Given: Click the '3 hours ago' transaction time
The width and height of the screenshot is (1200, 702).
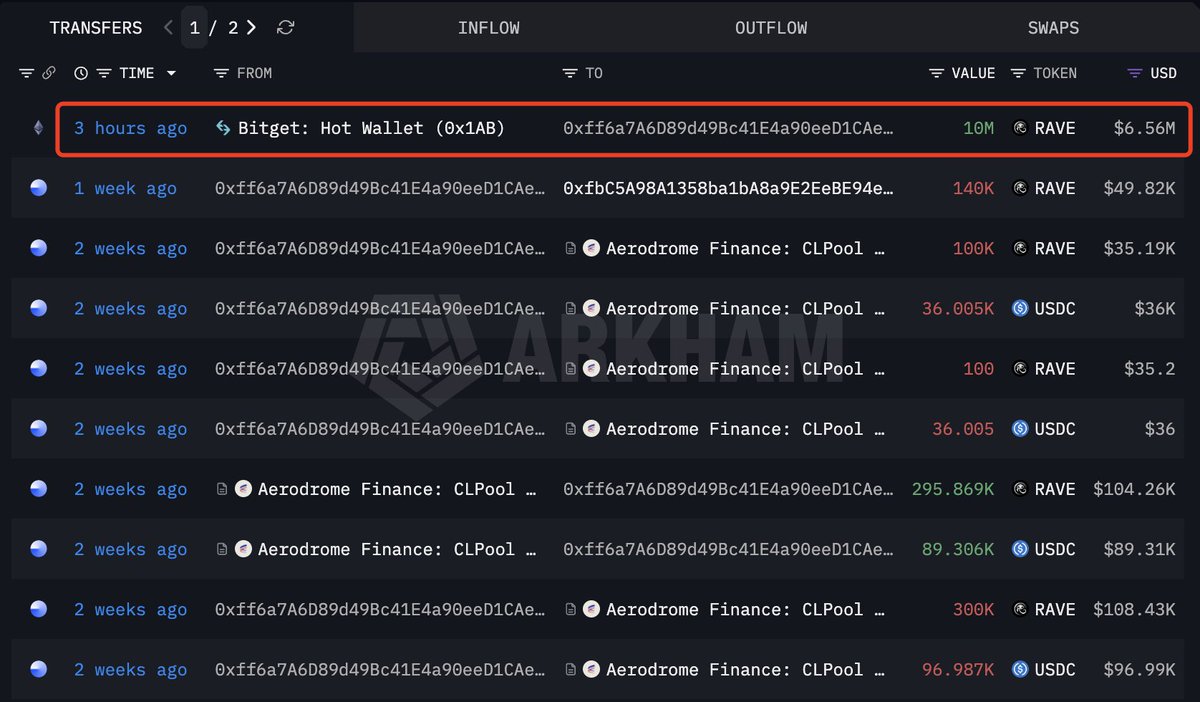Looking at the screenshot, I should pos(130,128).
